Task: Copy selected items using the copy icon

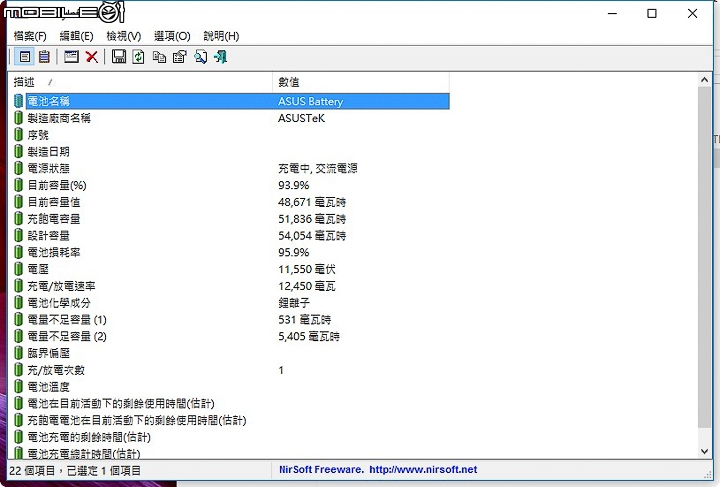Action: click(x=159, y=57)
